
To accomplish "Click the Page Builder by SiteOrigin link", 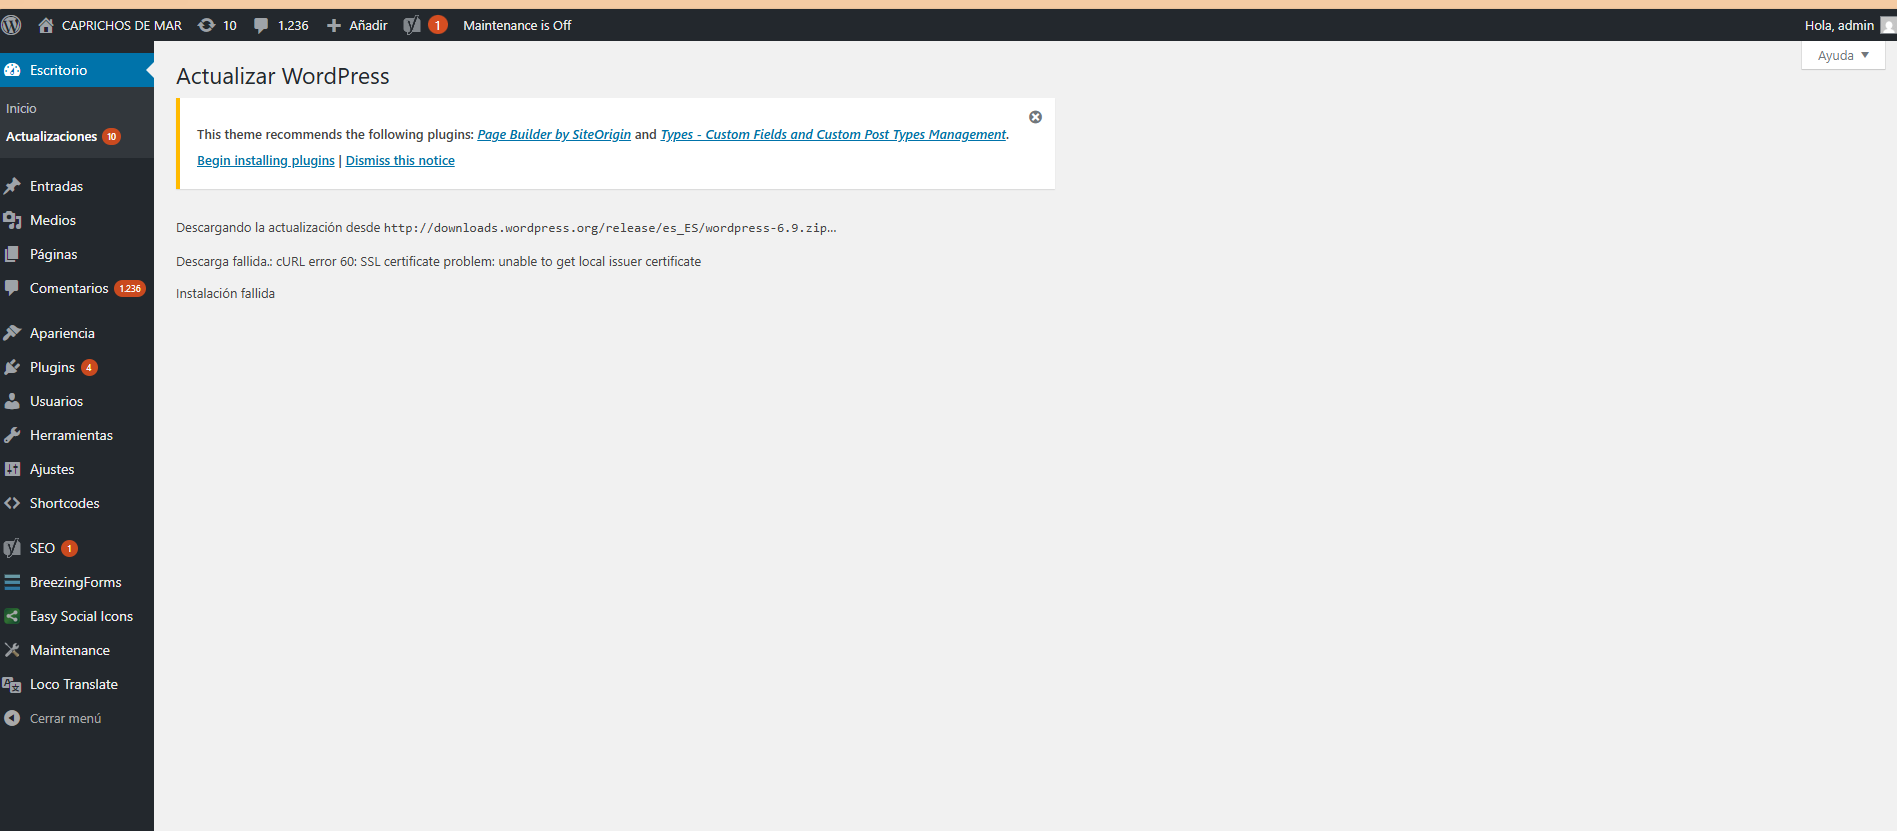I will point(554,134).
